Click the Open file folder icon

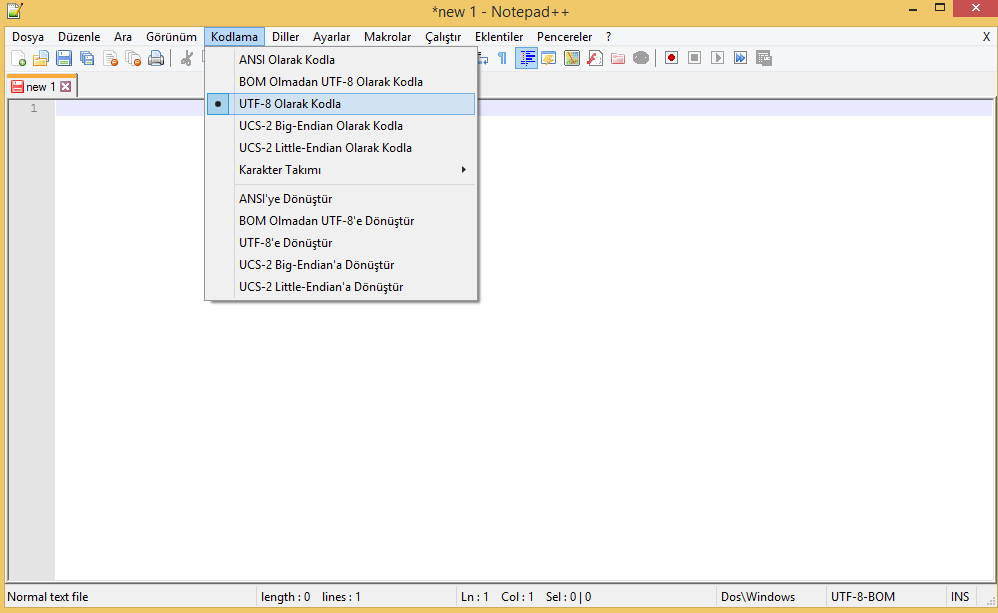41,59
